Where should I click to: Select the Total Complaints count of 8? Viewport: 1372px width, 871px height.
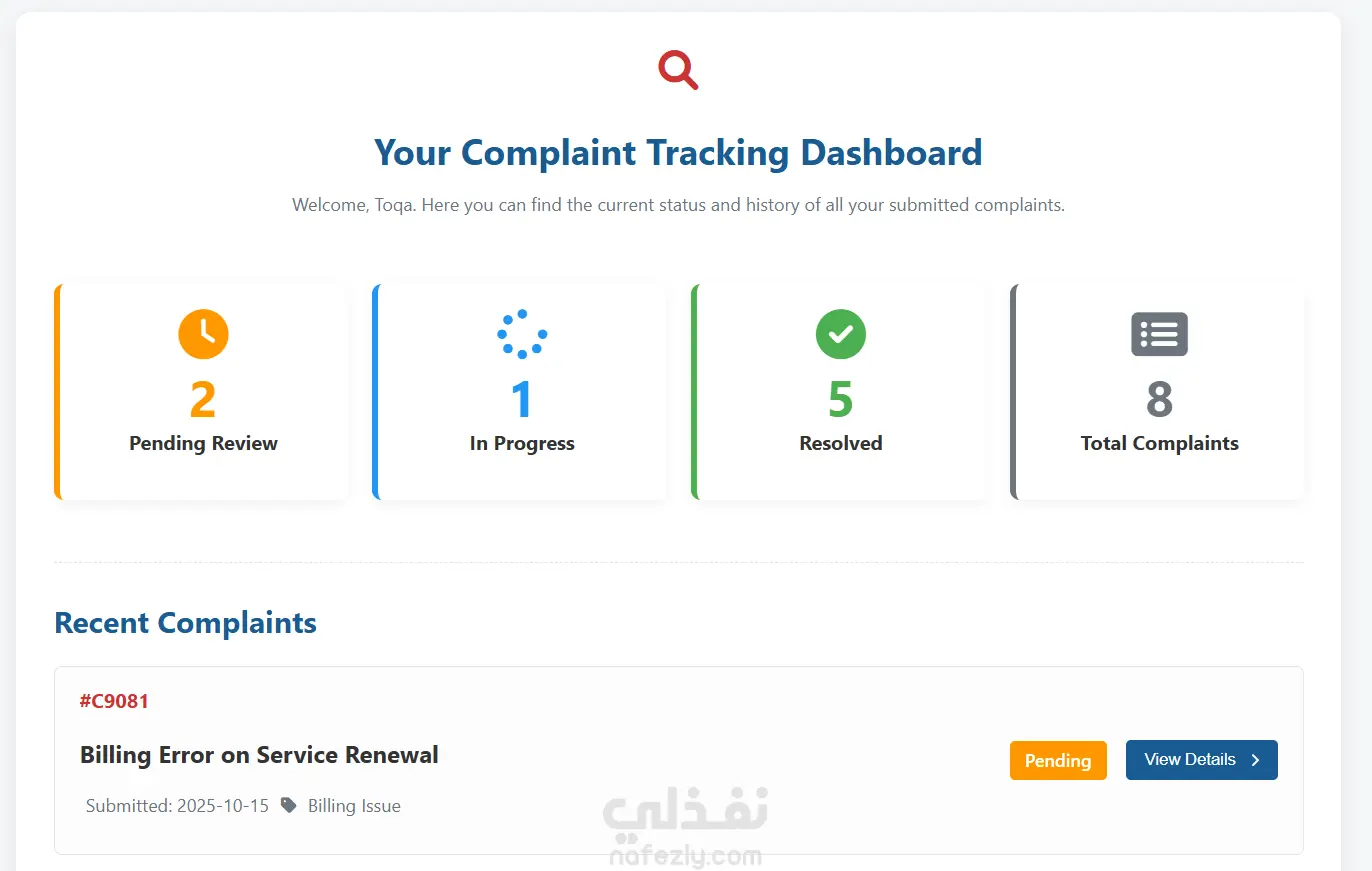(x=1159, y=400)
